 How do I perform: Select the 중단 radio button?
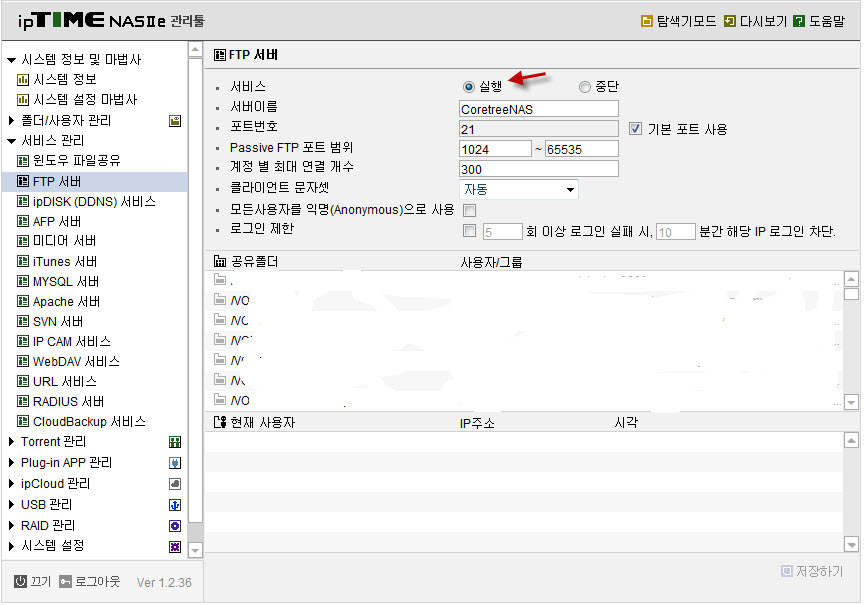click(x=585, y=87)
